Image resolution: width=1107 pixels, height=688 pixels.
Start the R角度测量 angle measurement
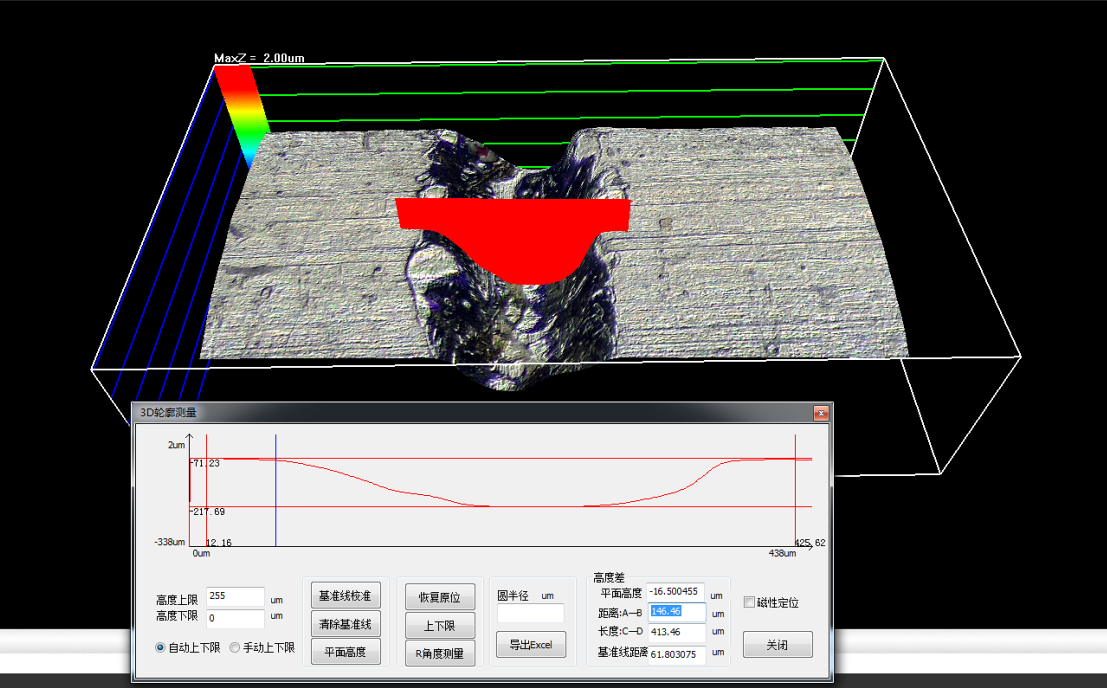coord(439,653)
